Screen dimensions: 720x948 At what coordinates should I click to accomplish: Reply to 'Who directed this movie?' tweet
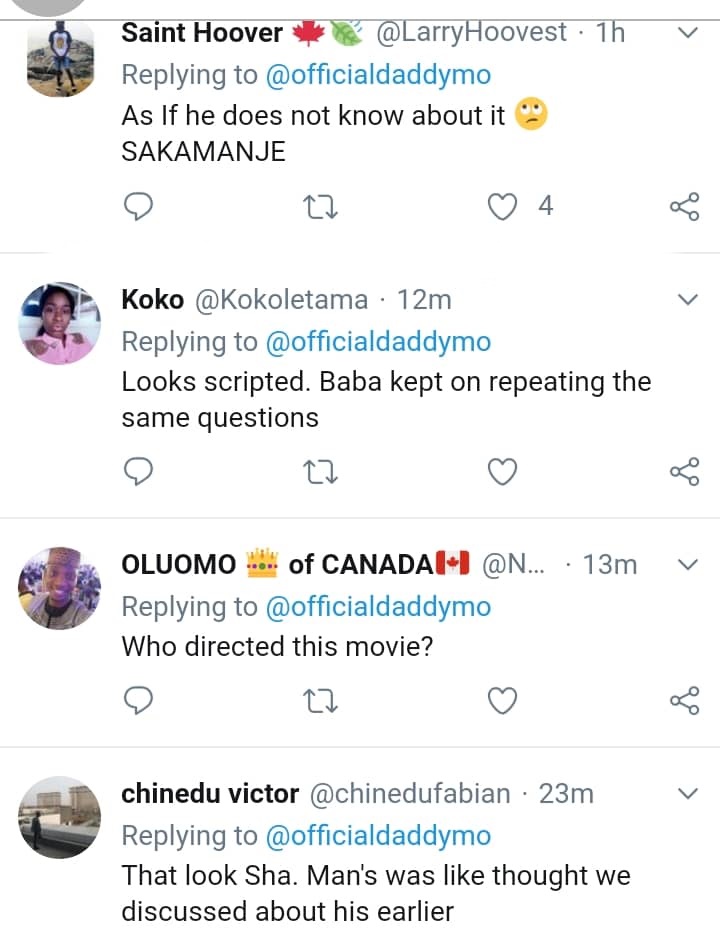click(137, 701)
